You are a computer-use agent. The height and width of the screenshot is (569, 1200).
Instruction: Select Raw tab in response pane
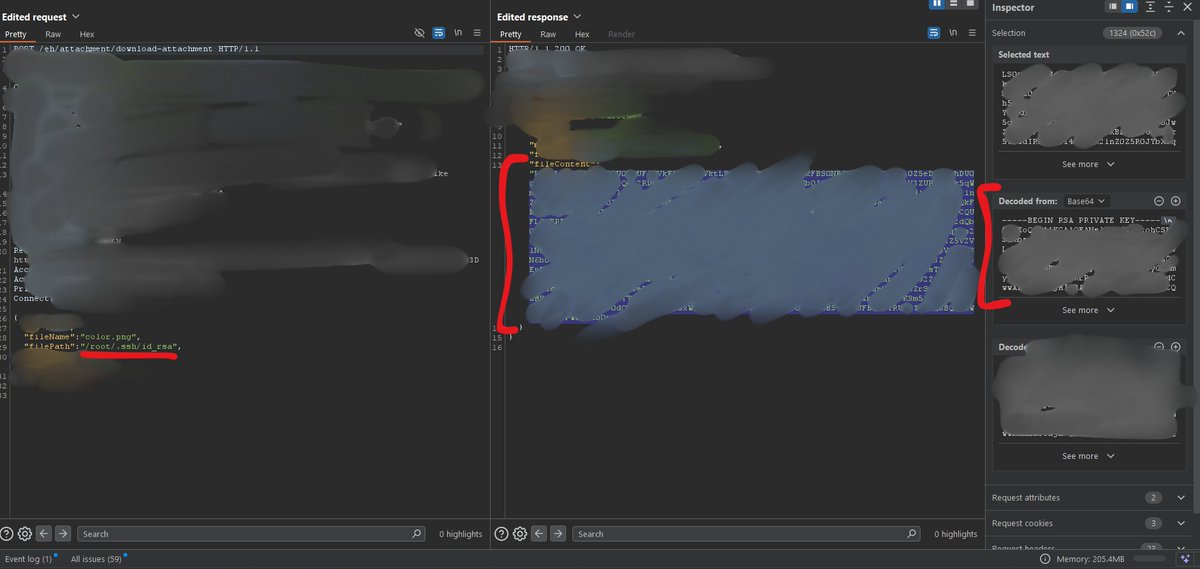coord(548,34)
